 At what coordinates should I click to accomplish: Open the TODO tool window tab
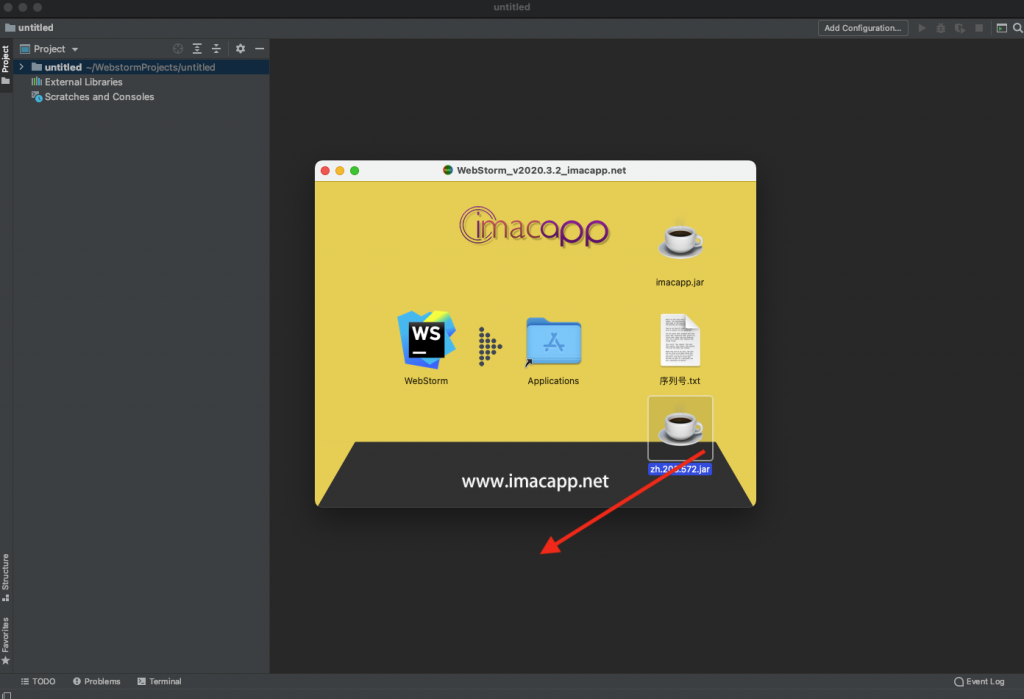(x=38, y=681)
